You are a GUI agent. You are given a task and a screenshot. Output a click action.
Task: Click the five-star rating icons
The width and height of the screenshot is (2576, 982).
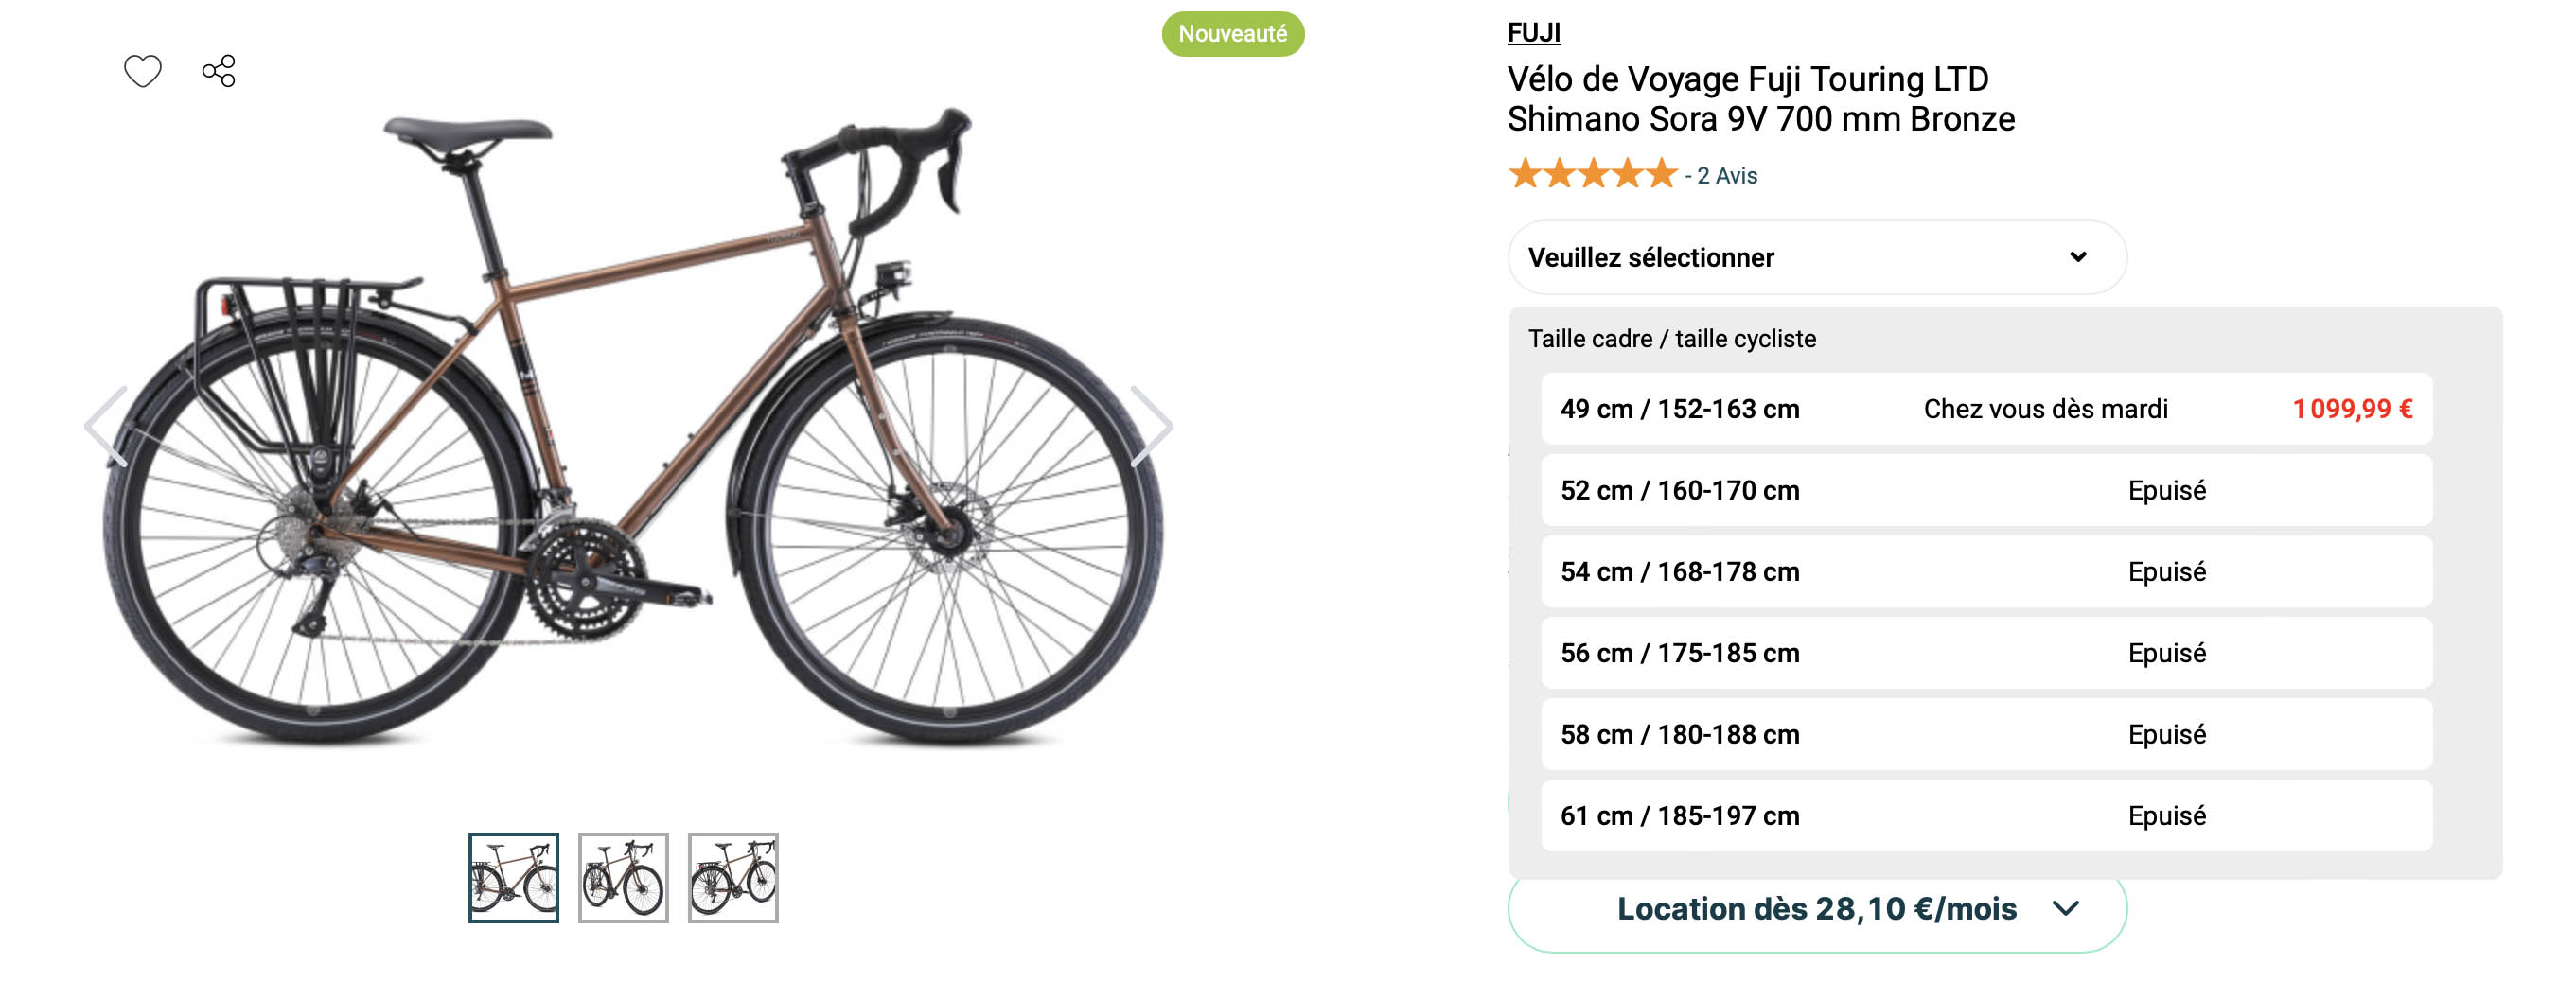(x=1592, y=174)
